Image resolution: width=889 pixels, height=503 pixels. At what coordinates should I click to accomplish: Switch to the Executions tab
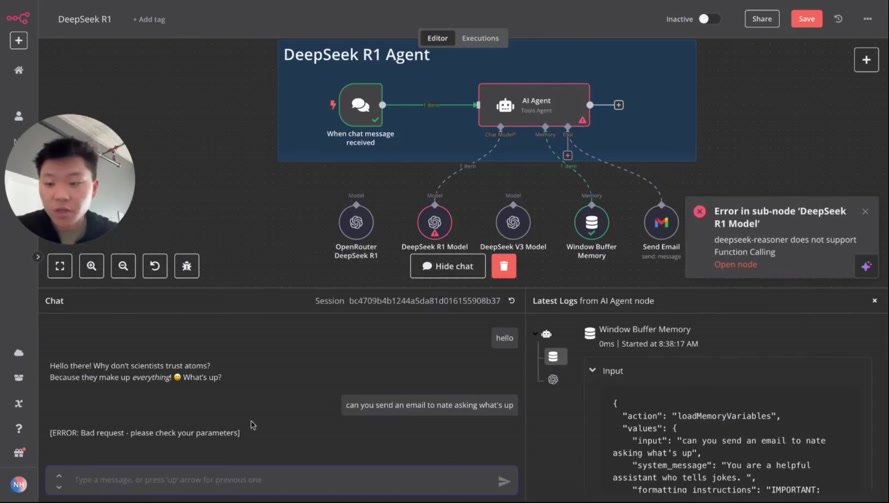(x=480, y=38)
